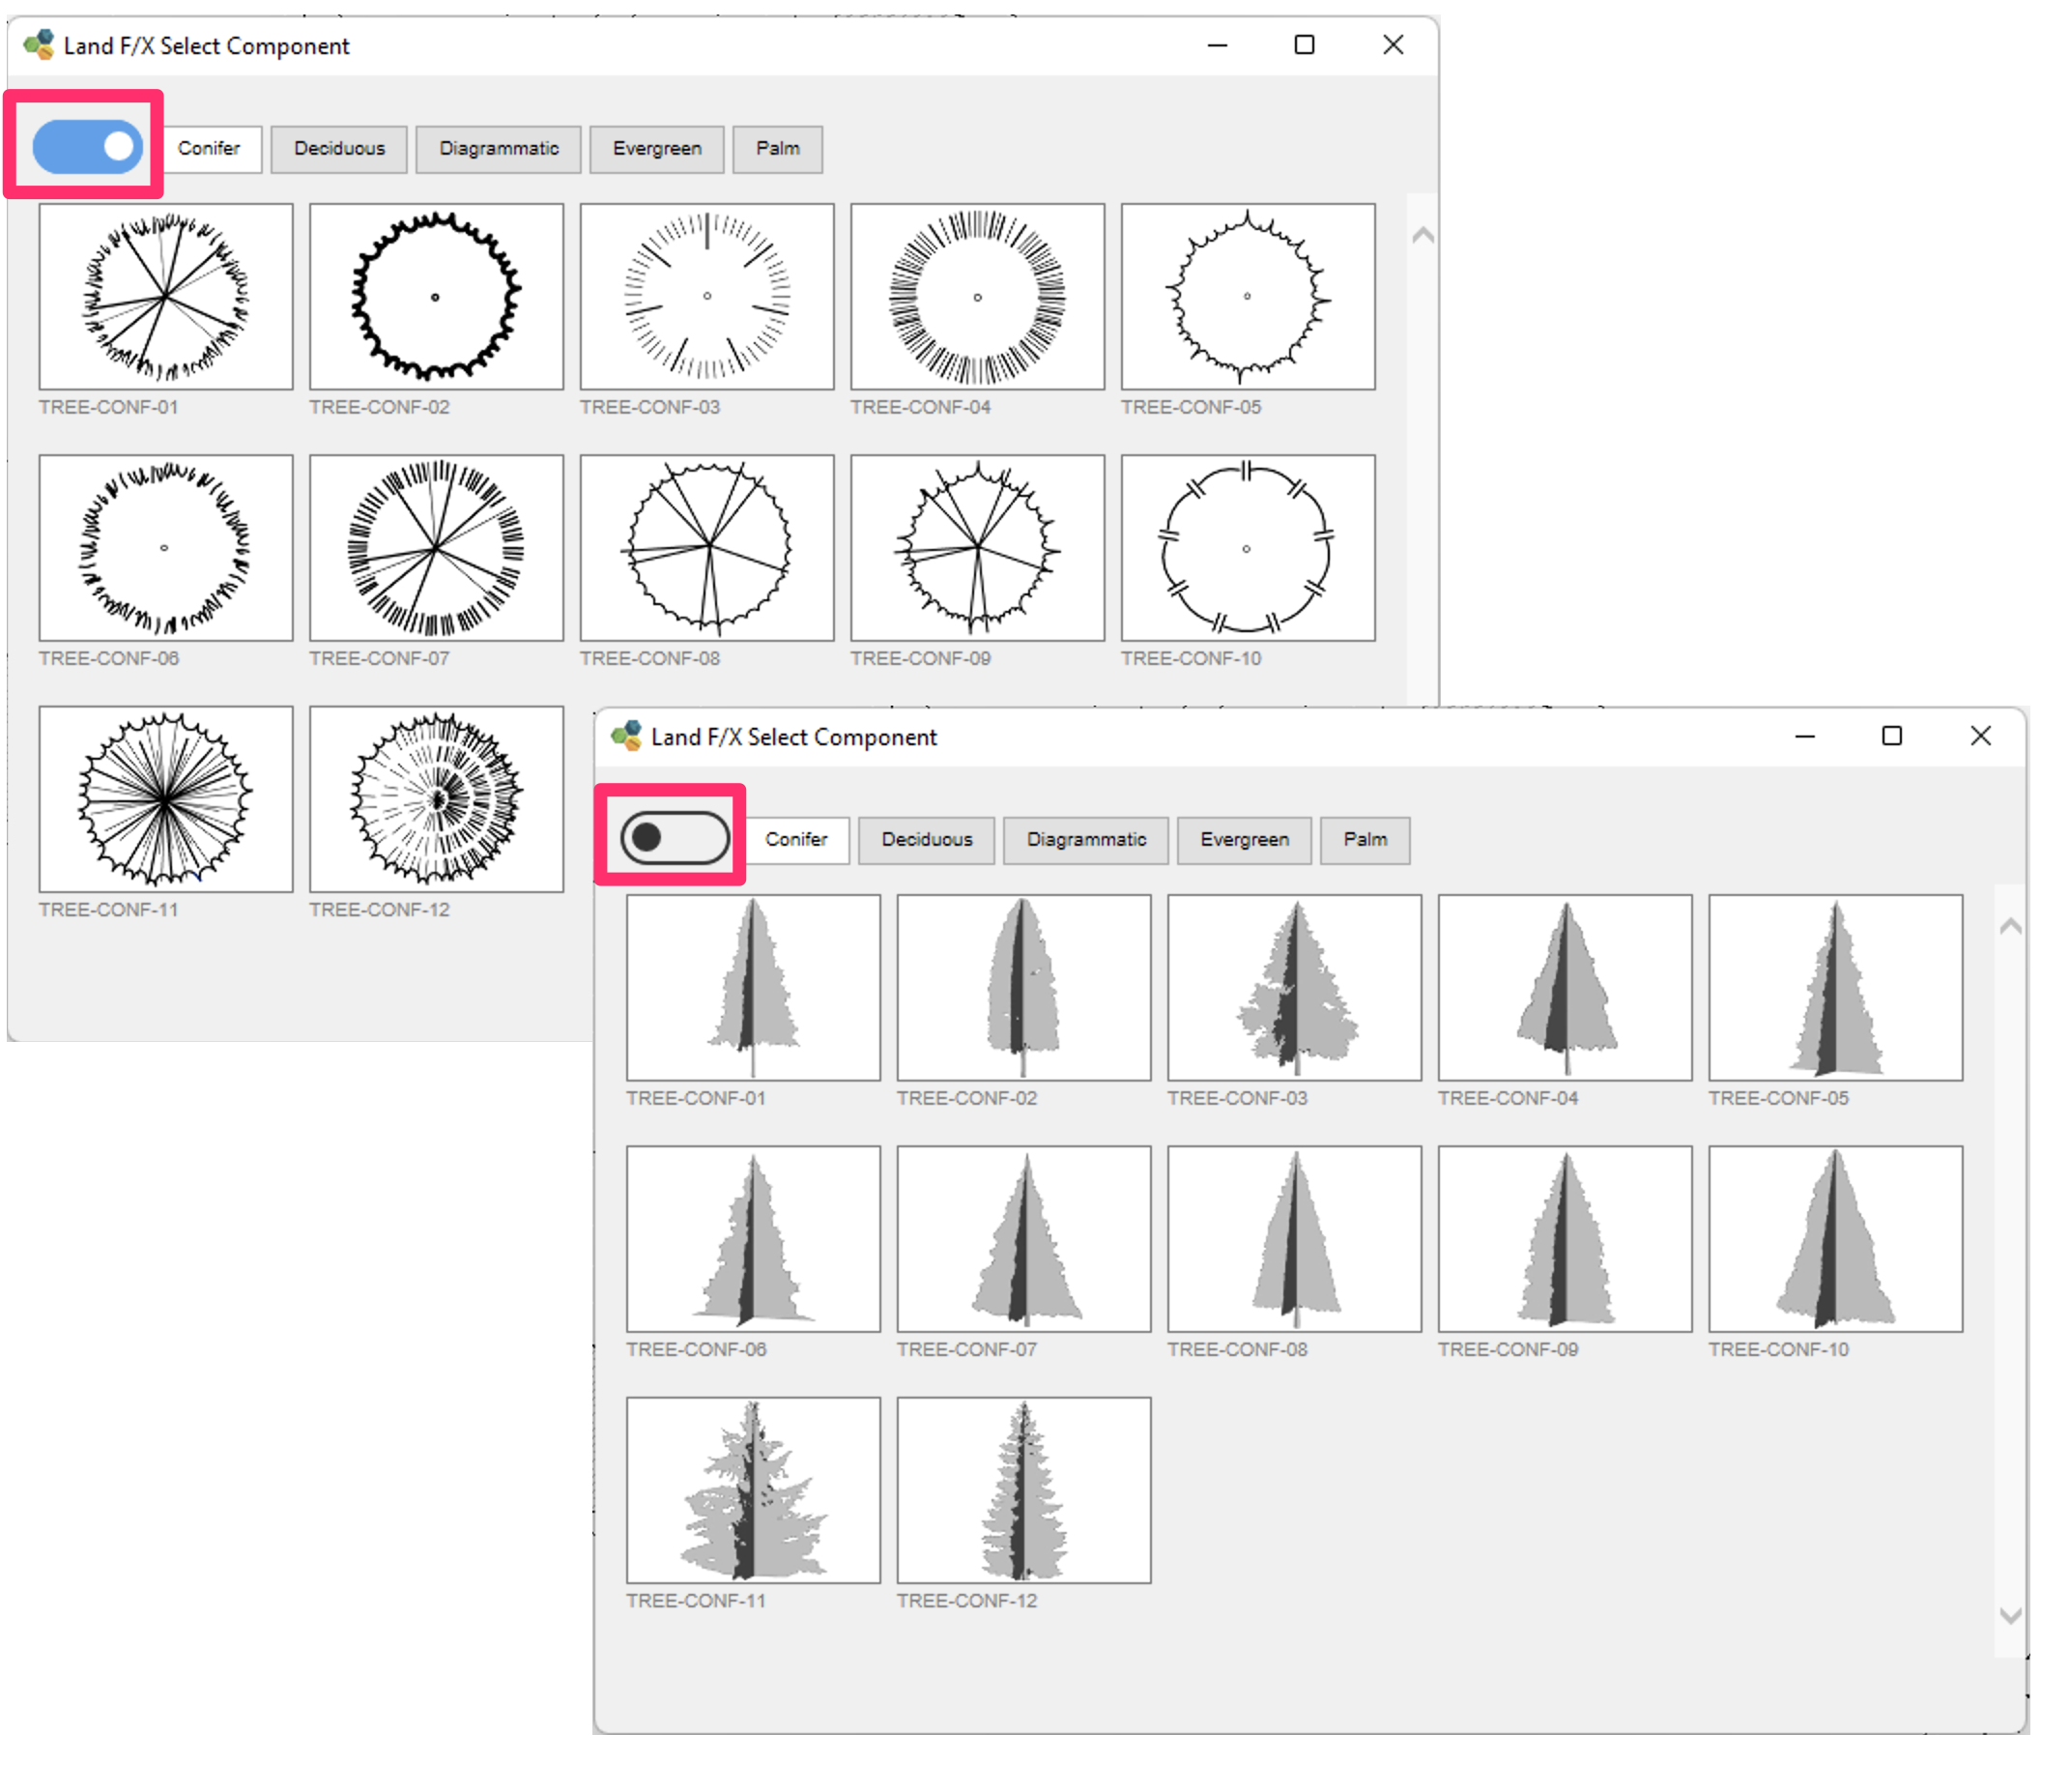Minimize the back Select Component window
The height and width of the screenshot is (1792, 2070).
tap(1217, 46)
